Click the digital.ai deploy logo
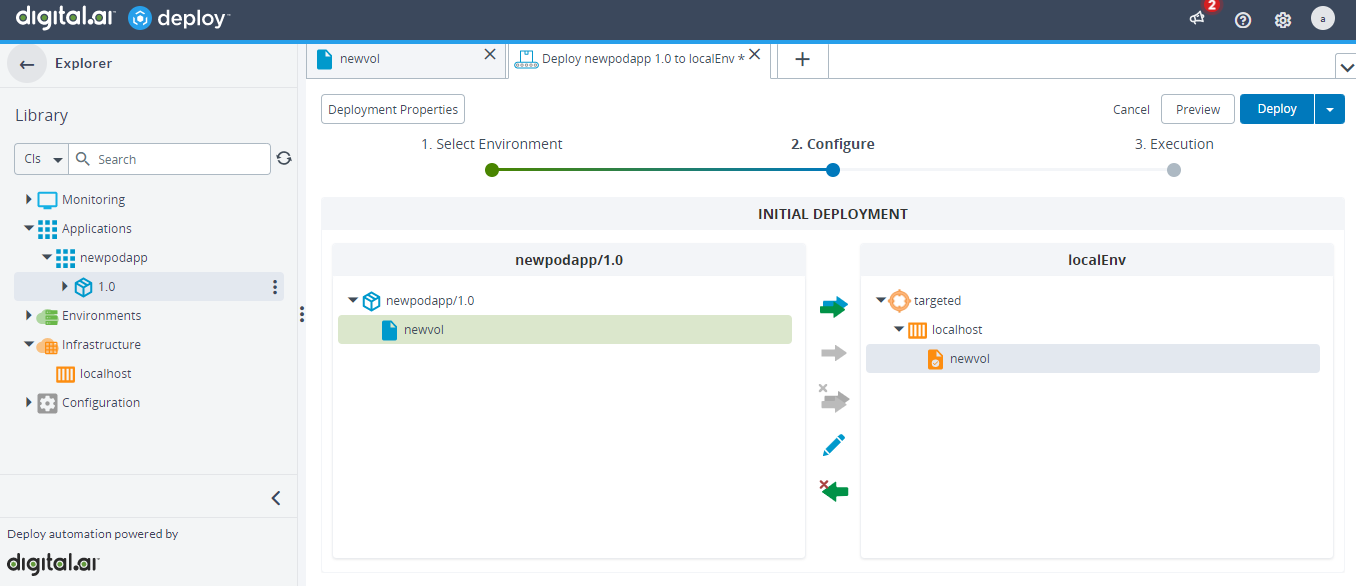The width and height of the screenshot is (1356, 586). (122, 19)
